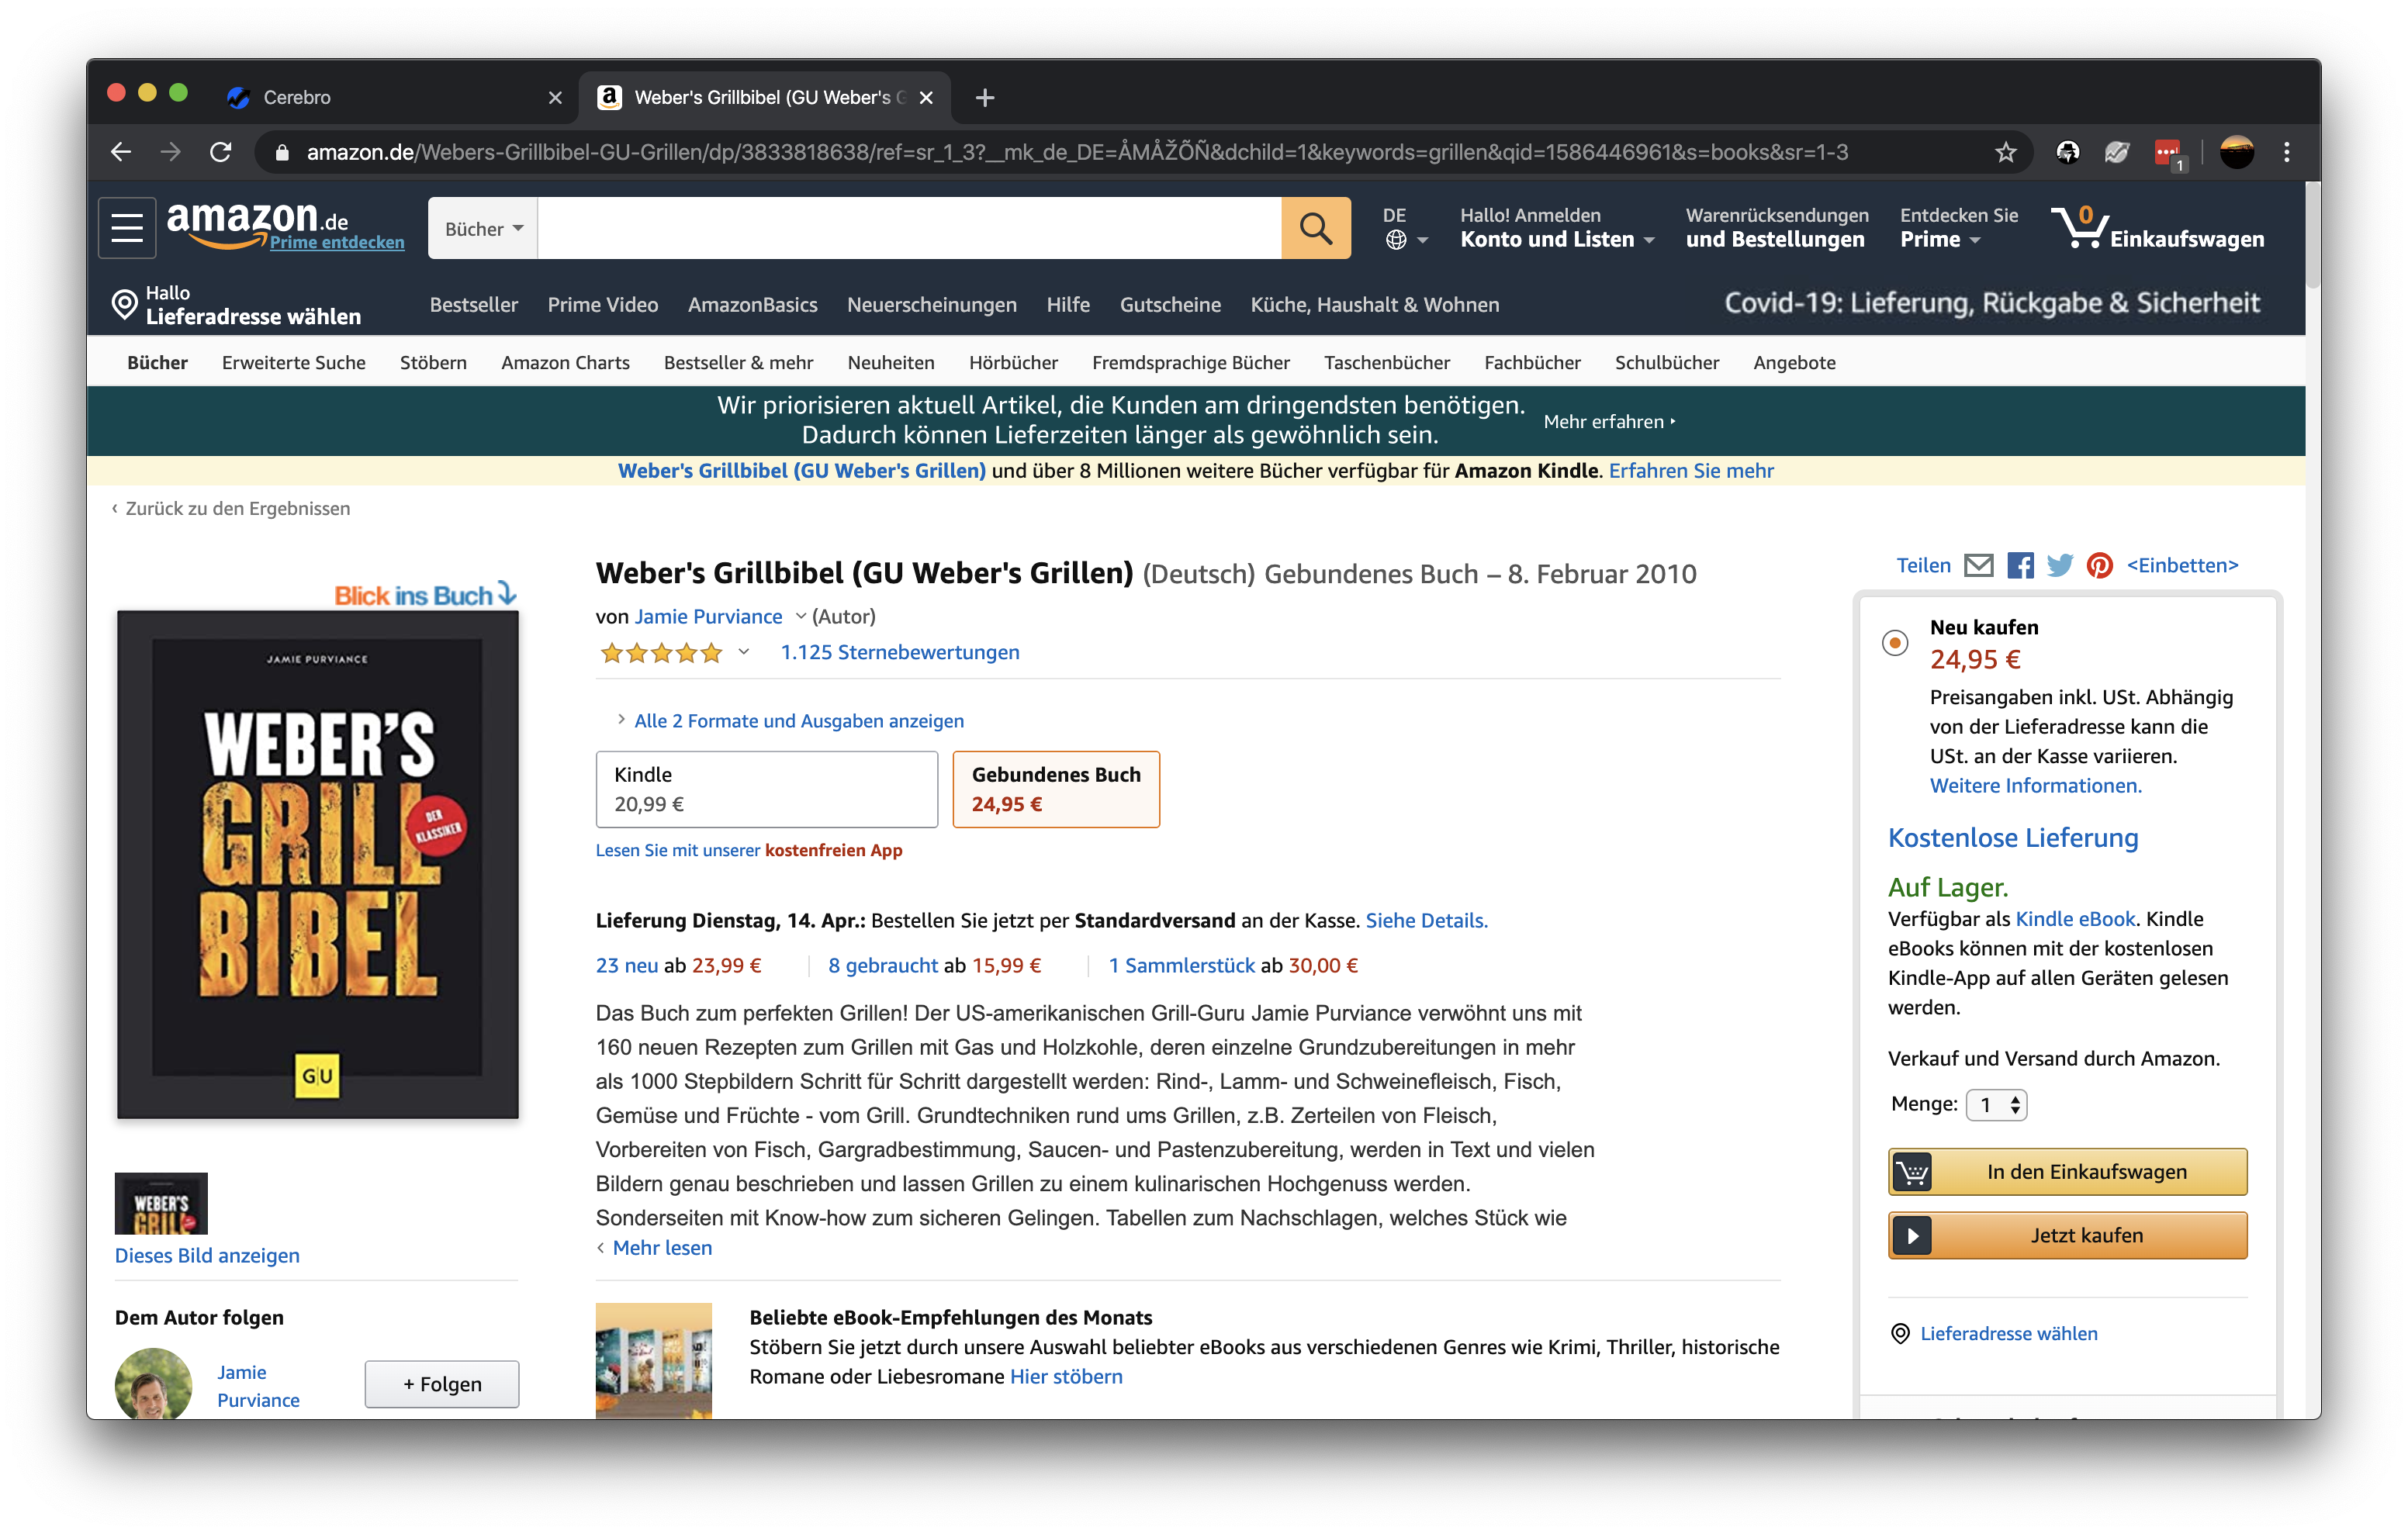2408x1534 pixels.
Task: Open Hörbücher in books navigation
Action: click(x=1012, y=362)
